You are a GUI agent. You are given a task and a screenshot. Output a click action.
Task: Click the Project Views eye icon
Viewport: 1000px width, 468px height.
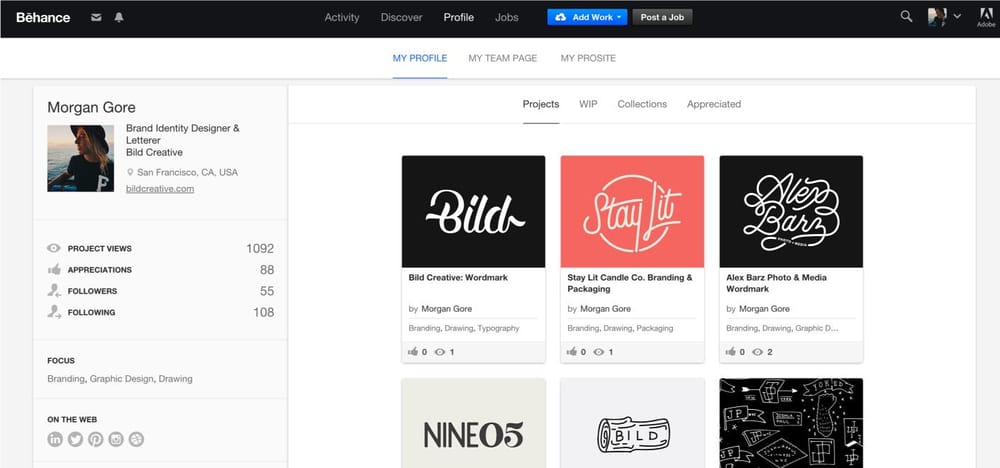coord(54,249)
